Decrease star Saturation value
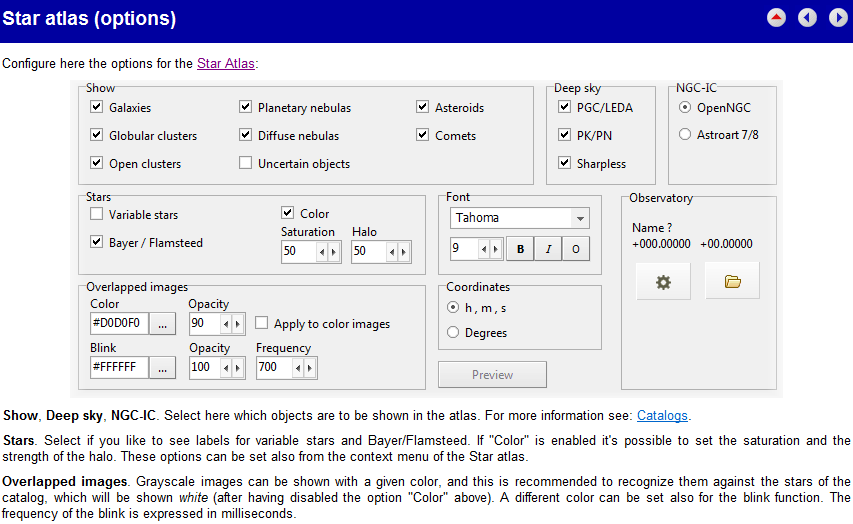 point(322,252)
